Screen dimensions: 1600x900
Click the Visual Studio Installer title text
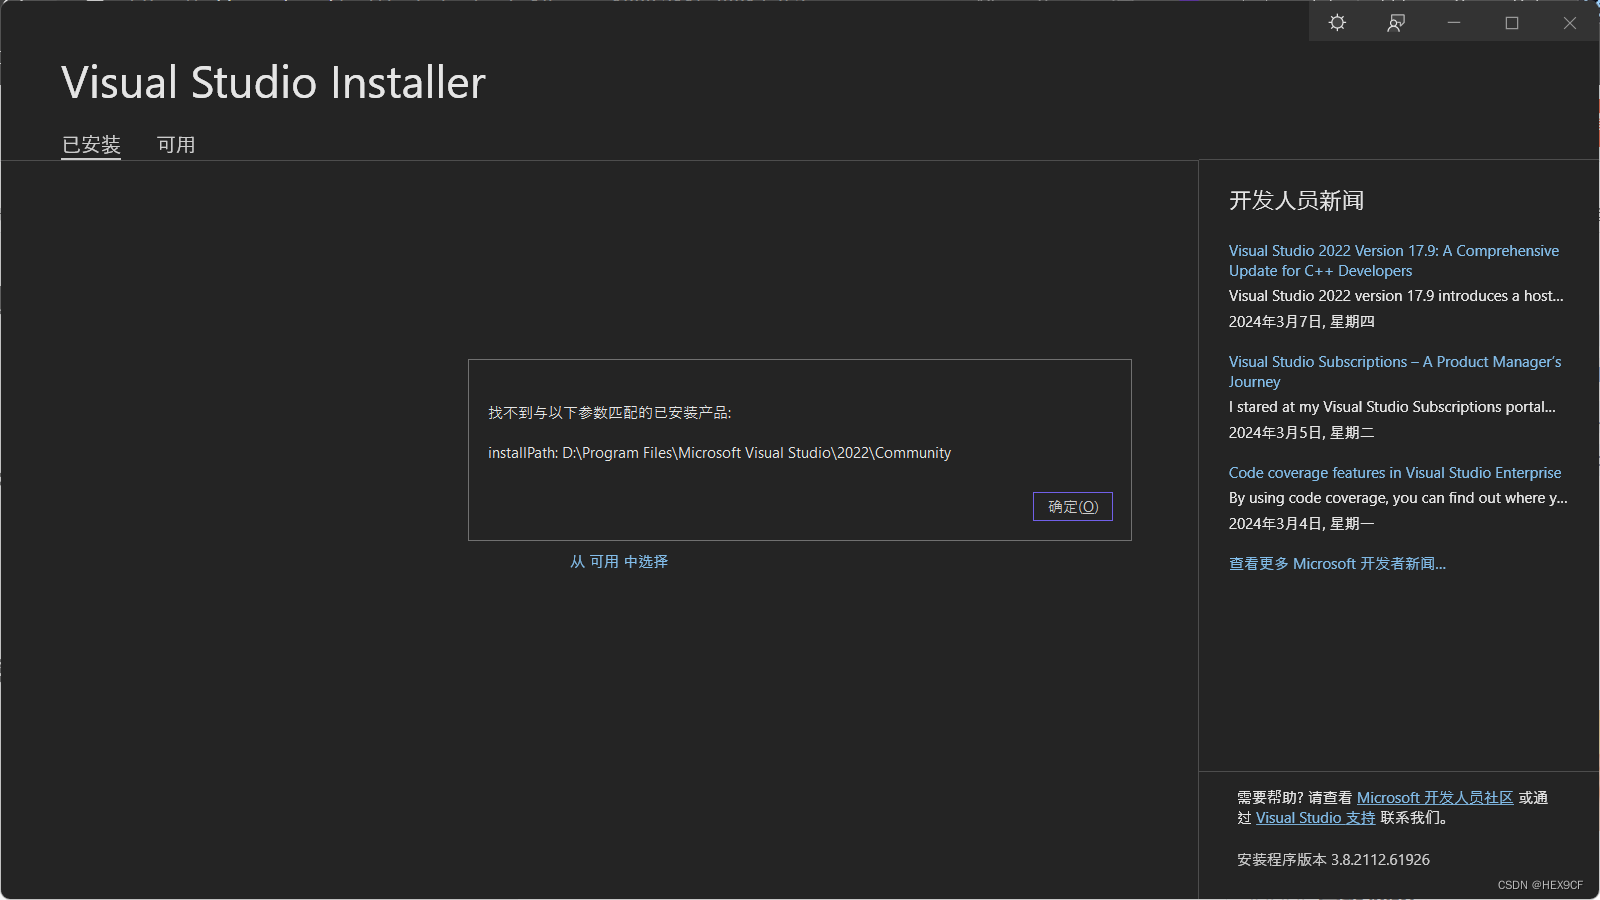click(273, 83)
